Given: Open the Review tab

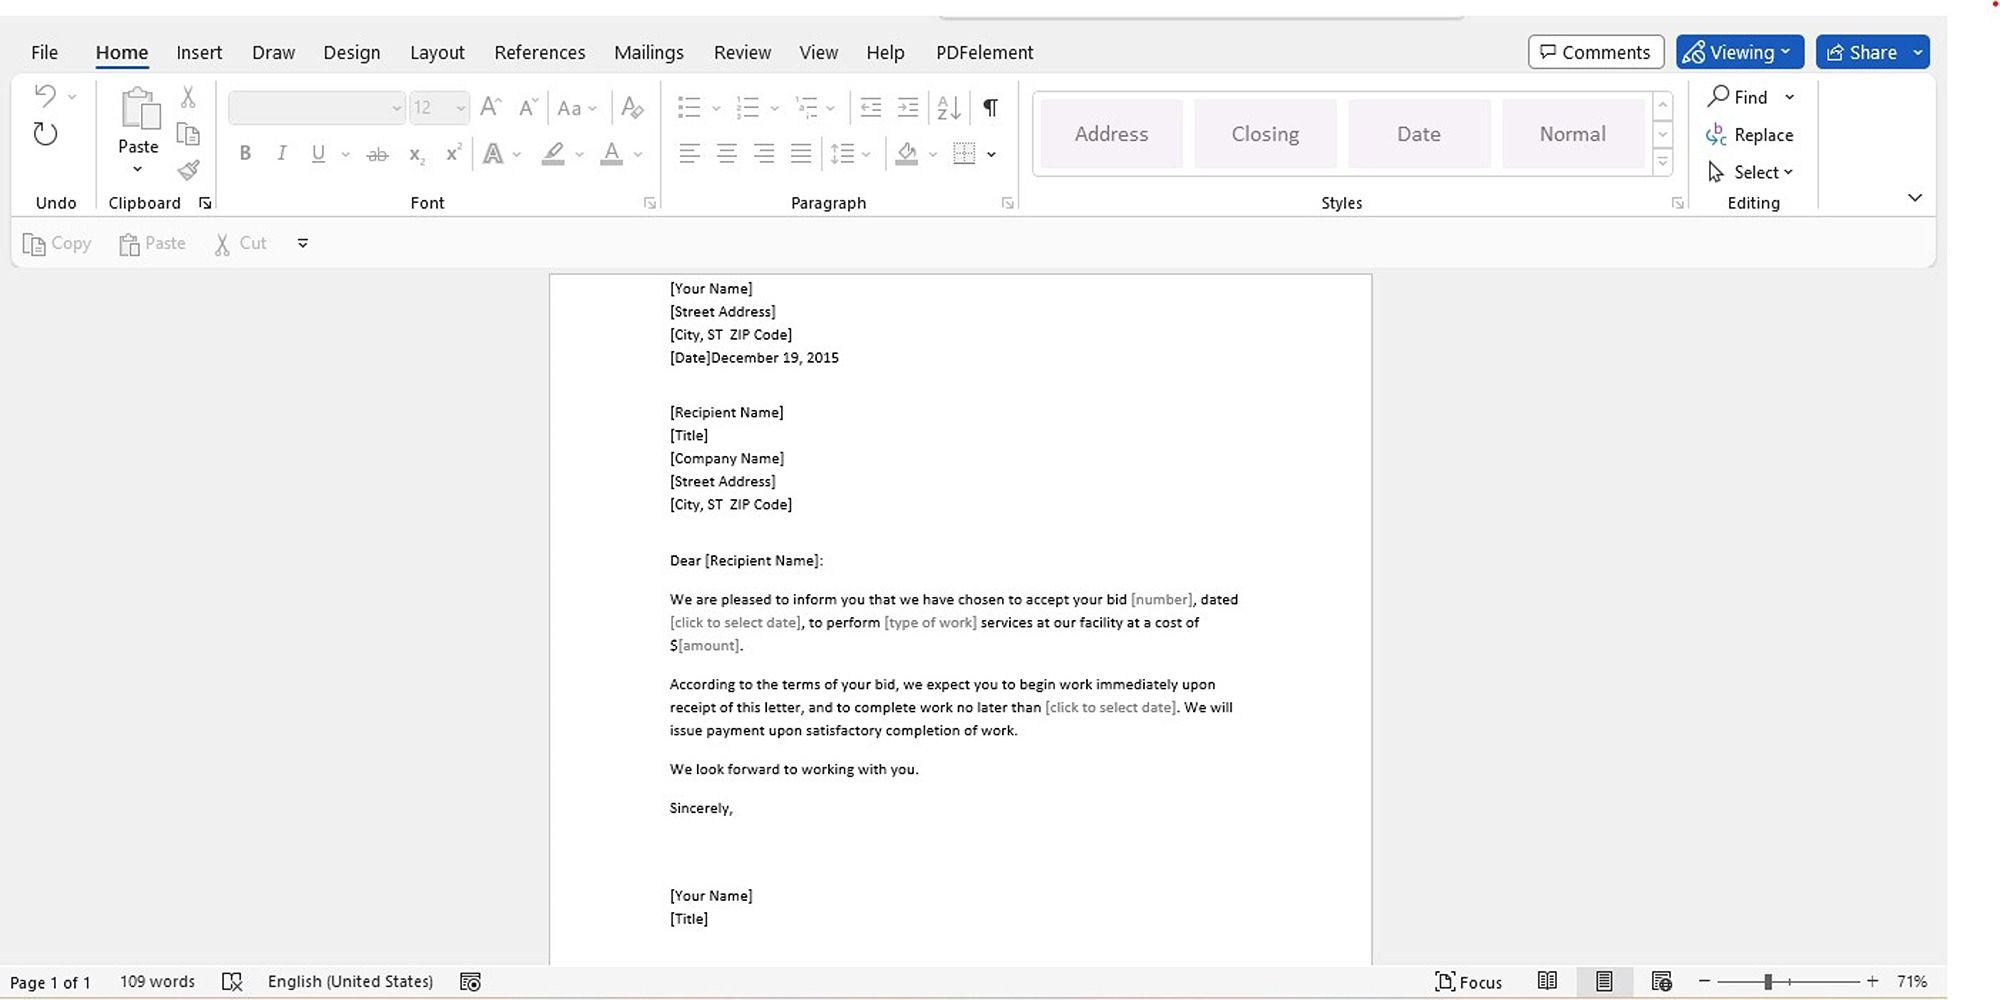Looking at the screenshot, I should (742, 52).
